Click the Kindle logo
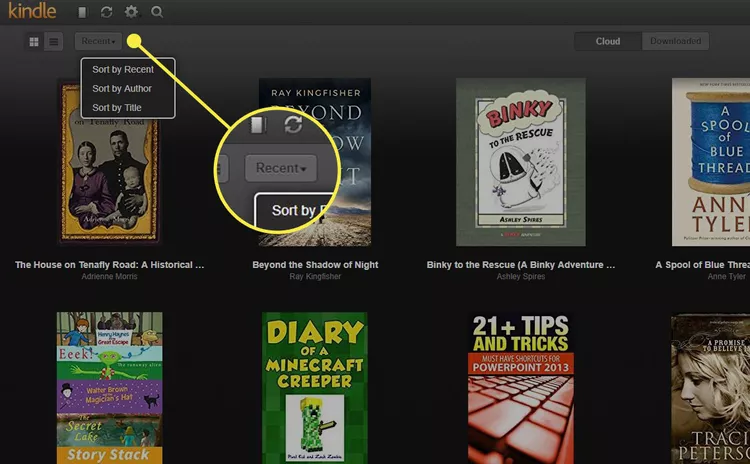The image size is (750, 464). [32, 11]
